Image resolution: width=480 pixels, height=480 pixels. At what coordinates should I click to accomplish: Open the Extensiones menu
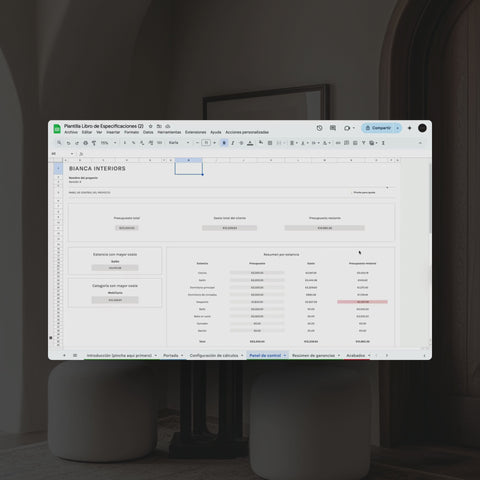[196, 132]
